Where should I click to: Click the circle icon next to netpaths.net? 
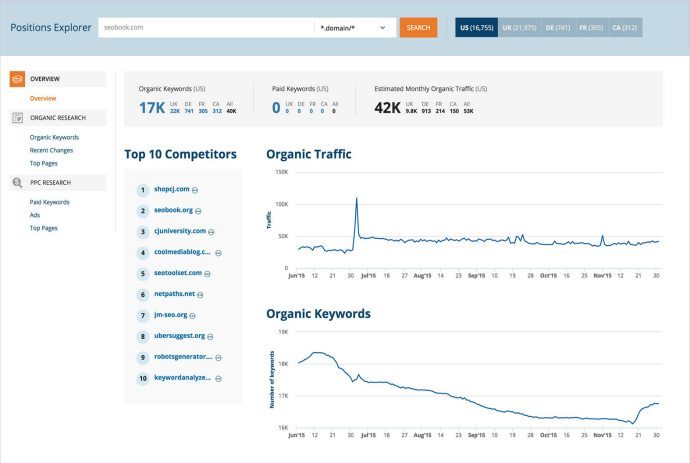click(200, 295)
